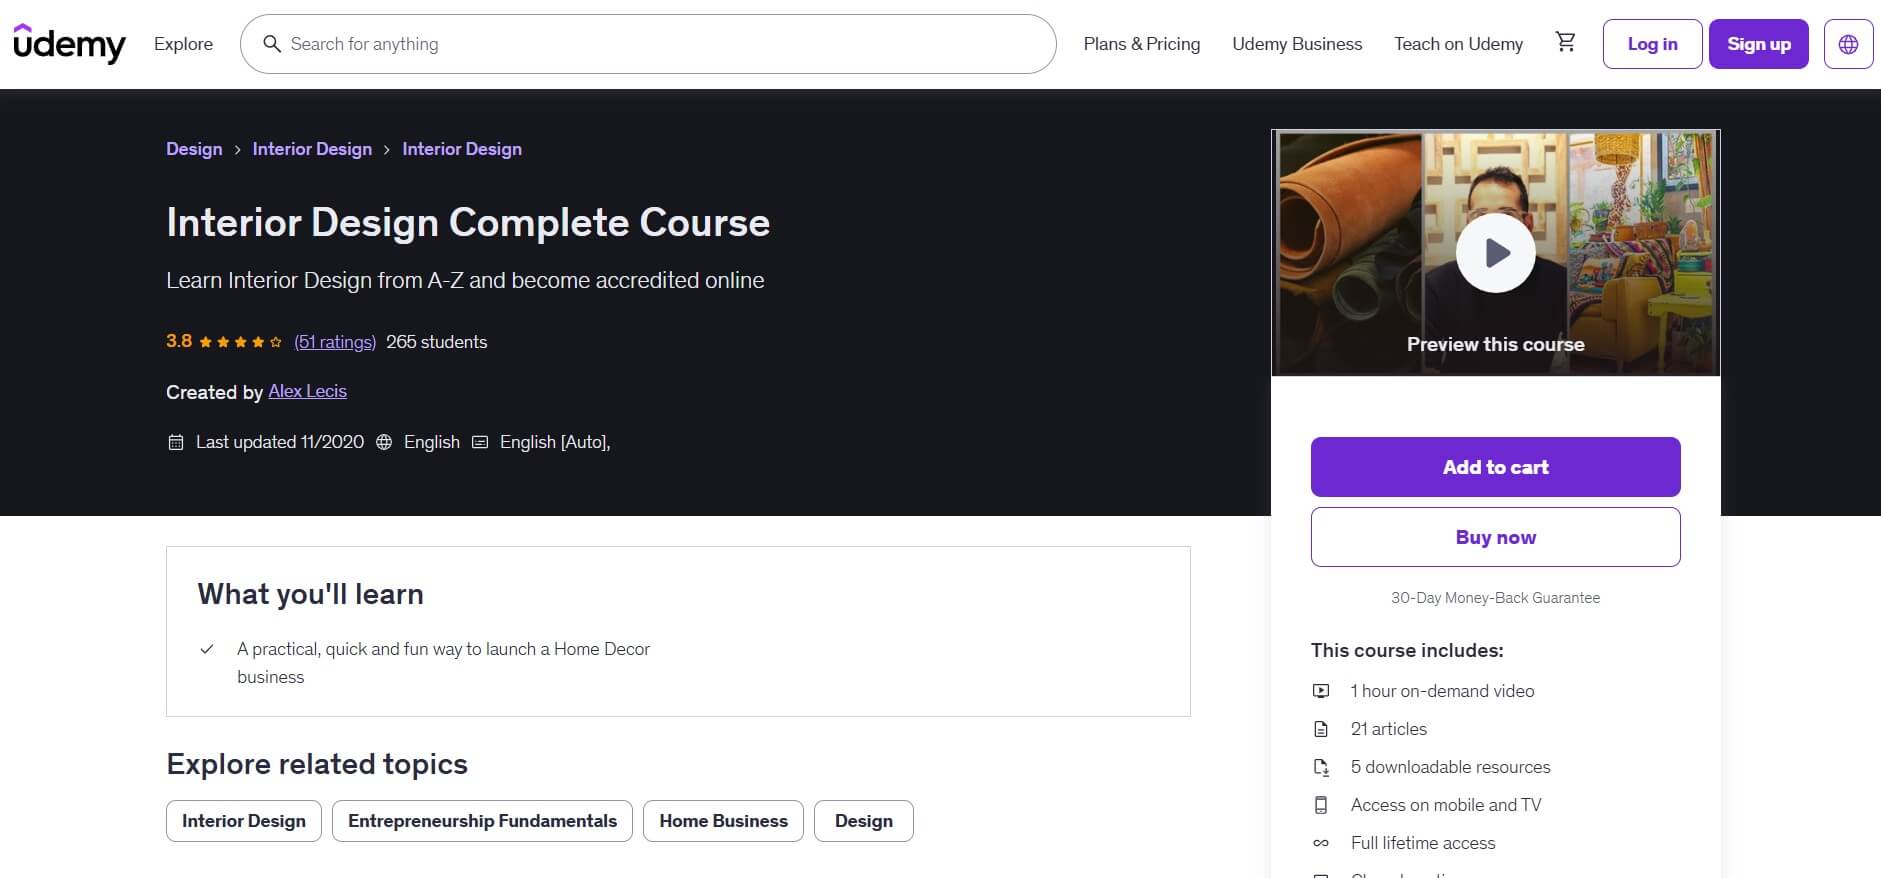Image resolution: width=1881 pixels, height=878 pixels.
Task: Click 'This course includes:' heading
Action: pos(1407,650)
